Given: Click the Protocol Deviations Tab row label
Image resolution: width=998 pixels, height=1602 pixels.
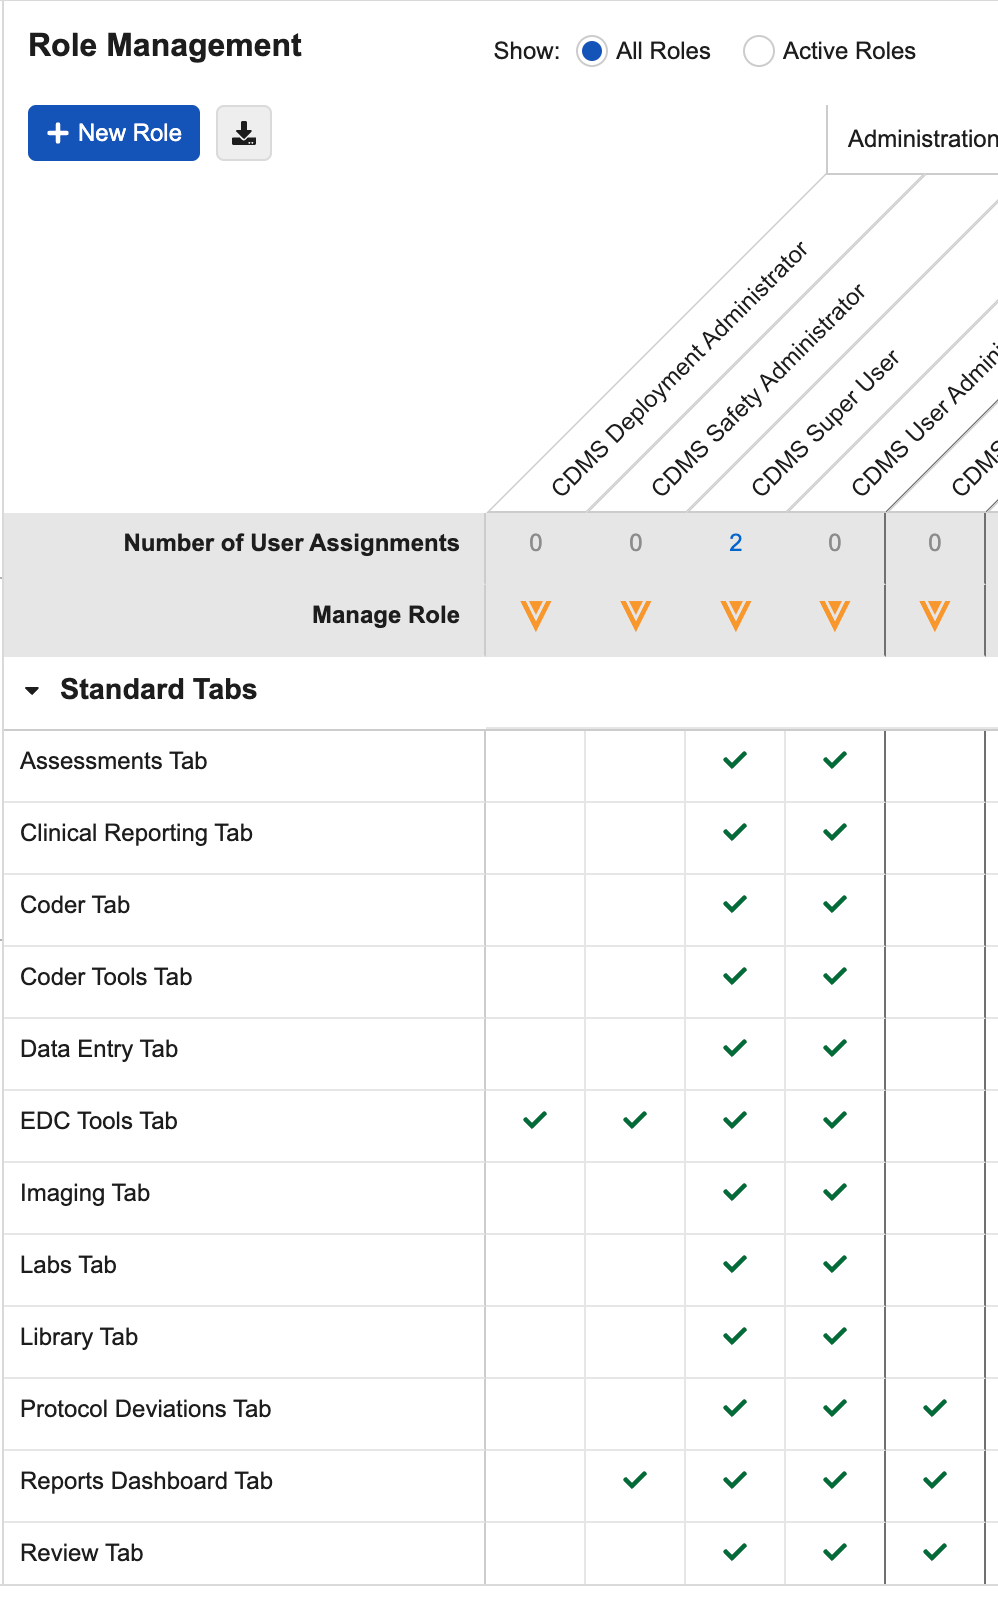Looking at the screenshot, I should (x=146, y=1409).
